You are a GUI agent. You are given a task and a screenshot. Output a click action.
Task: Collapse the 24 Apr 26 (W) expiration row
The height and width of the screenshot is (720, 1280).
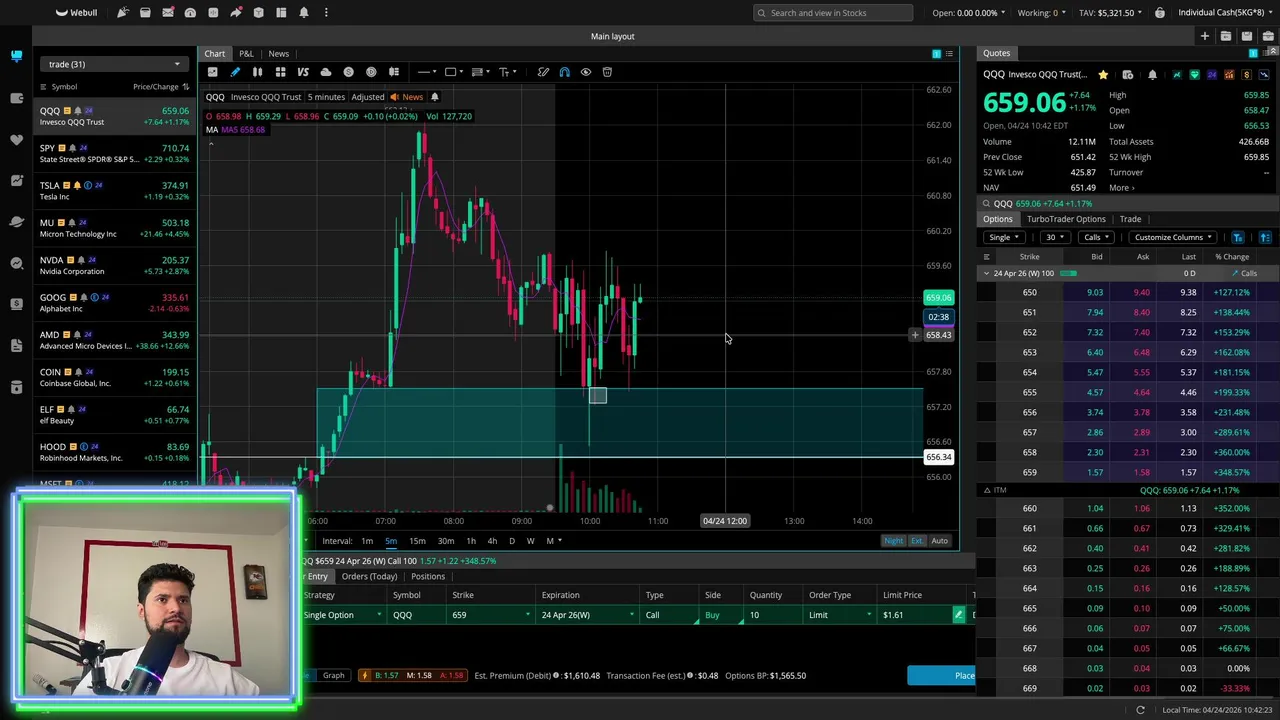coord(987,273)
